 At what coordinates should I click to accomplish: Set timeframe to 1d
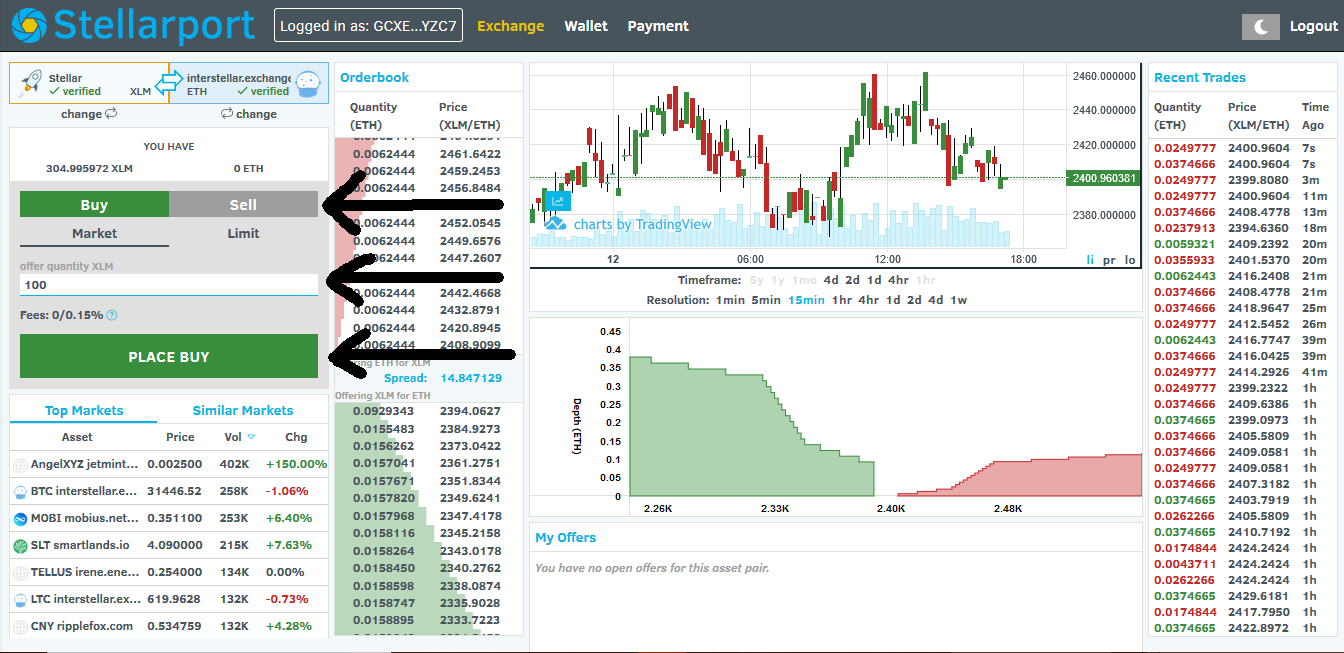click(873, 280)
